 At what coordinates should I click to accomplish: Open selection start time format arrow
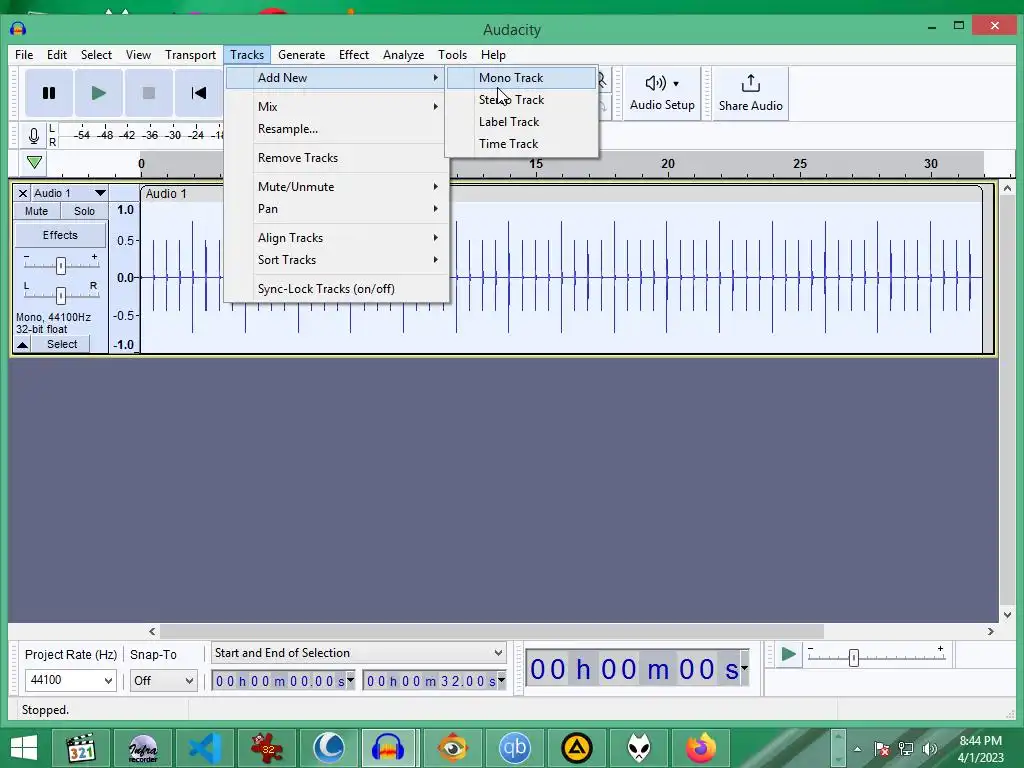click(351, 680)
